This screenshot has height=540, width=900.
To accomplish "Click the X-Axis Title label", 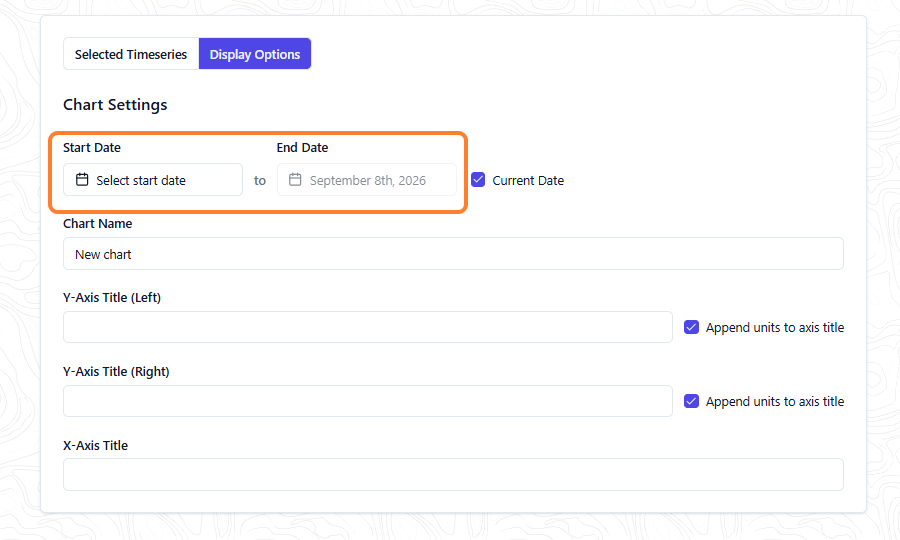I will (x=95, y=445).
